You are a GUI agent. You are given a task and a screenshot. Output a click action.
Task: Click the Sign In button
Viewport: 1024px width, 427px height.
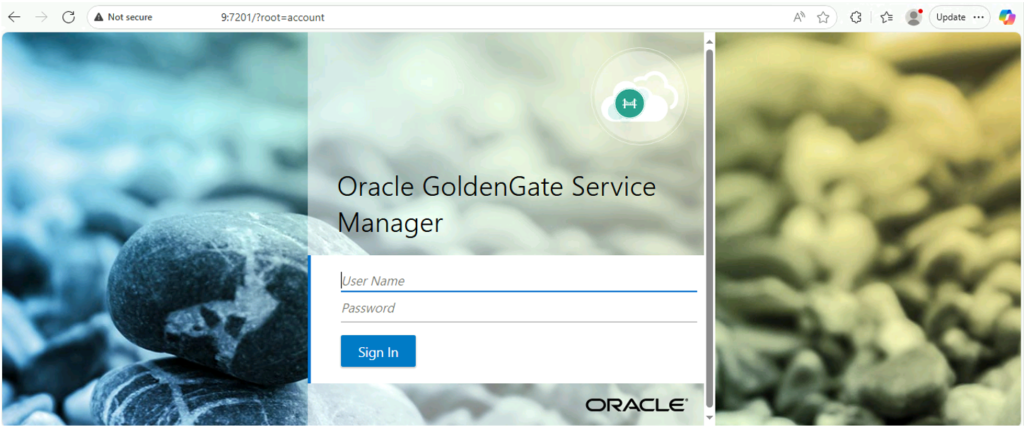click(378, 351)
